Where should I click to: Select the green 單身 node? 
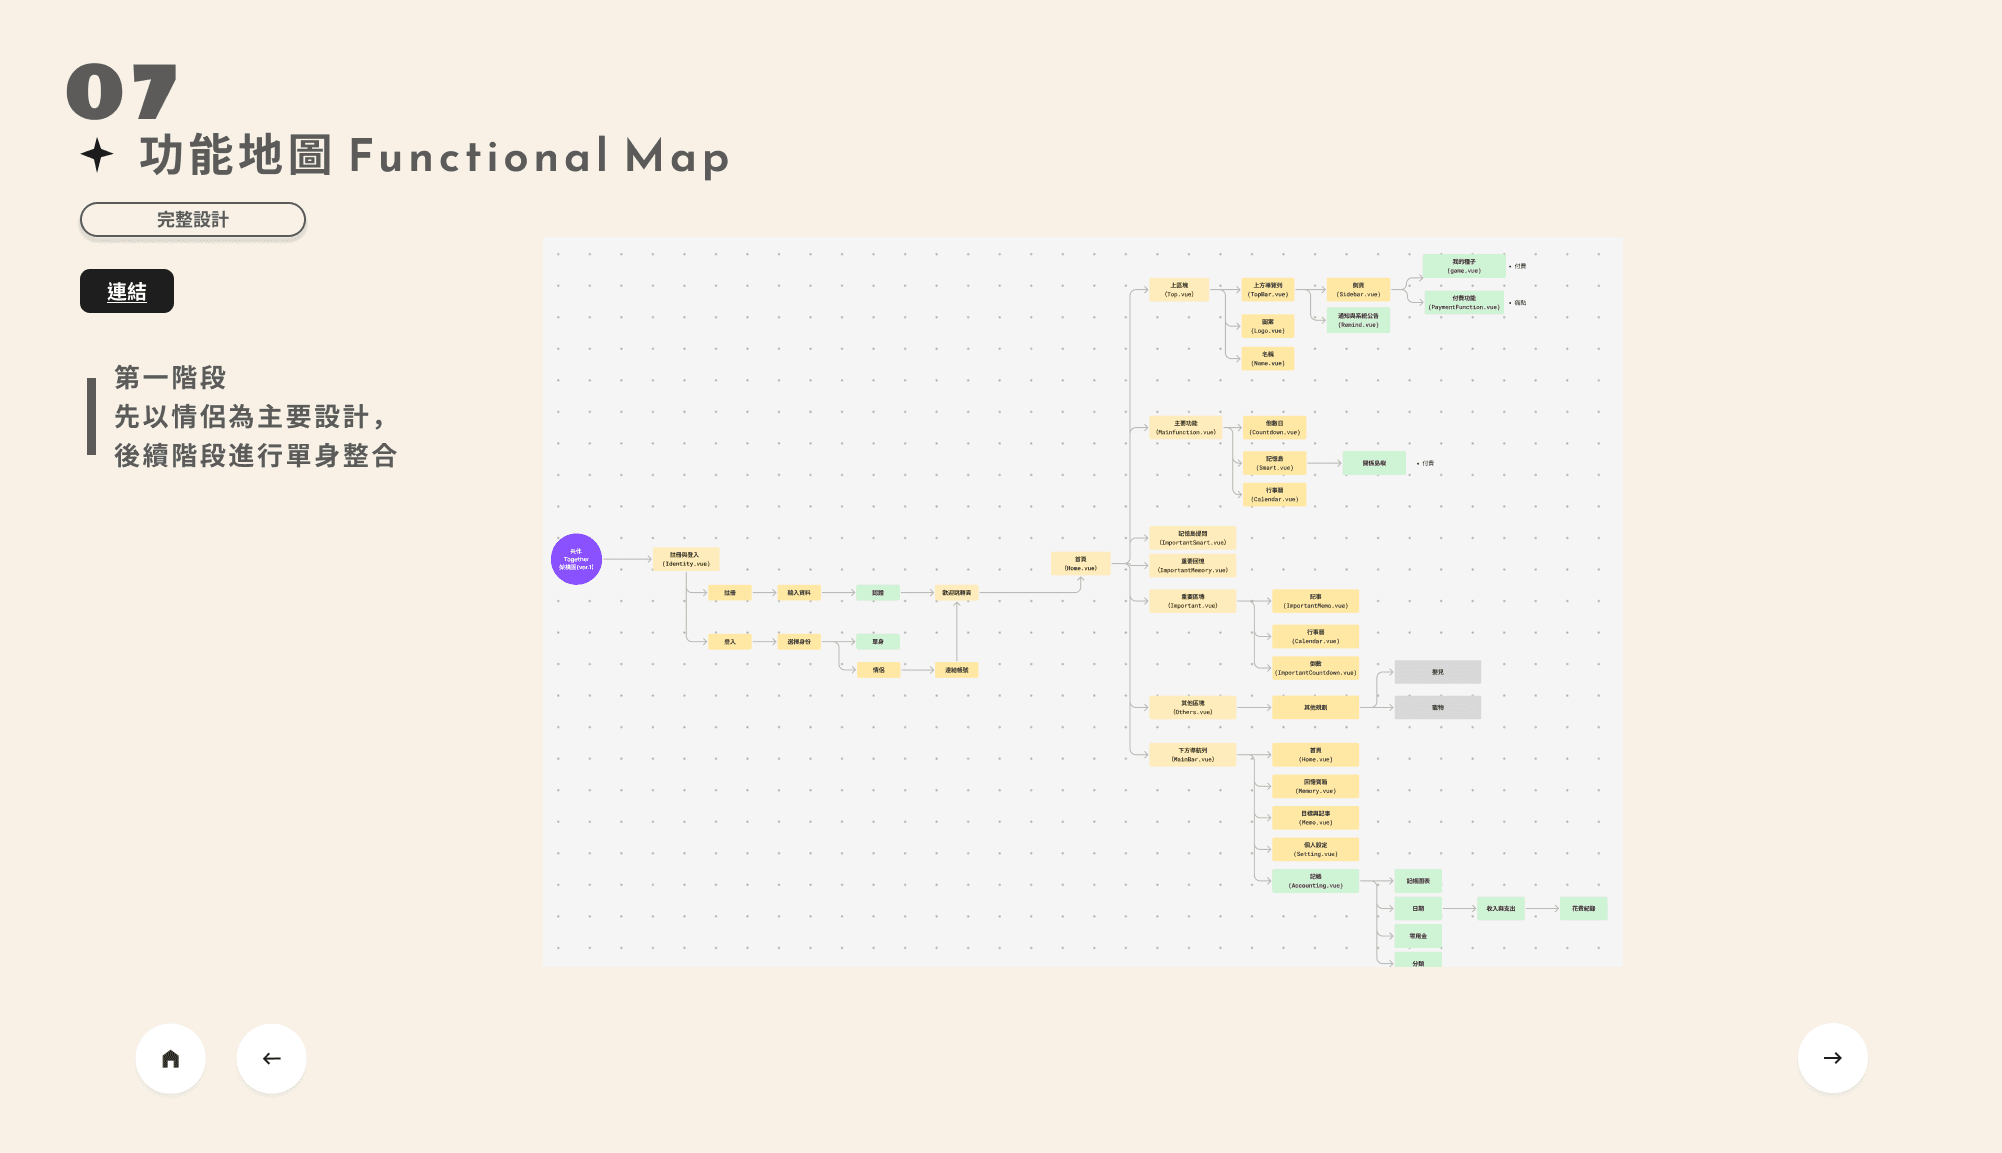coord(878,642)
